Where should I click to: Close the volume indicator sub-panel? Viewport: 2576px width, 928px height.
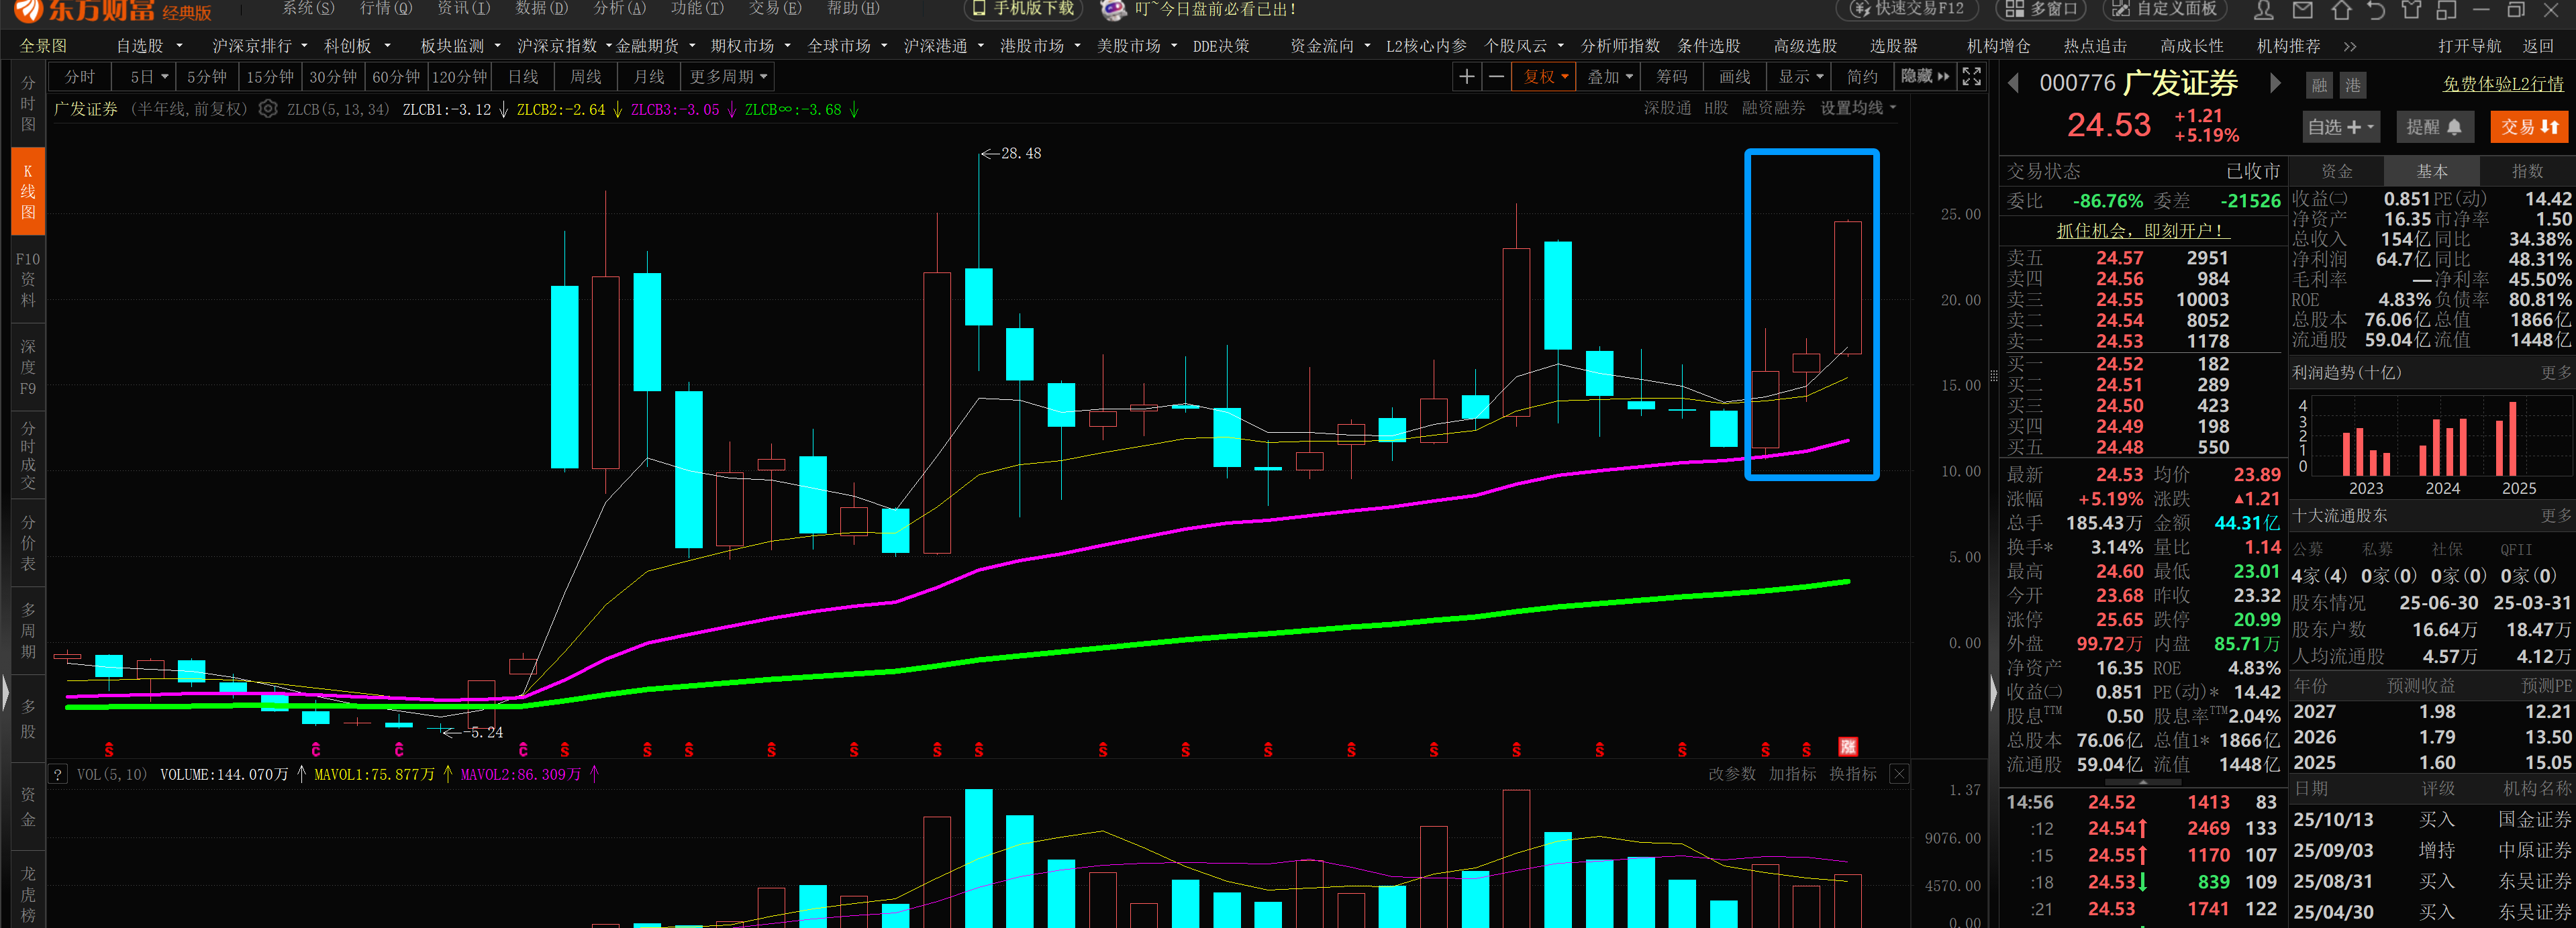[x=1899, y=774]
